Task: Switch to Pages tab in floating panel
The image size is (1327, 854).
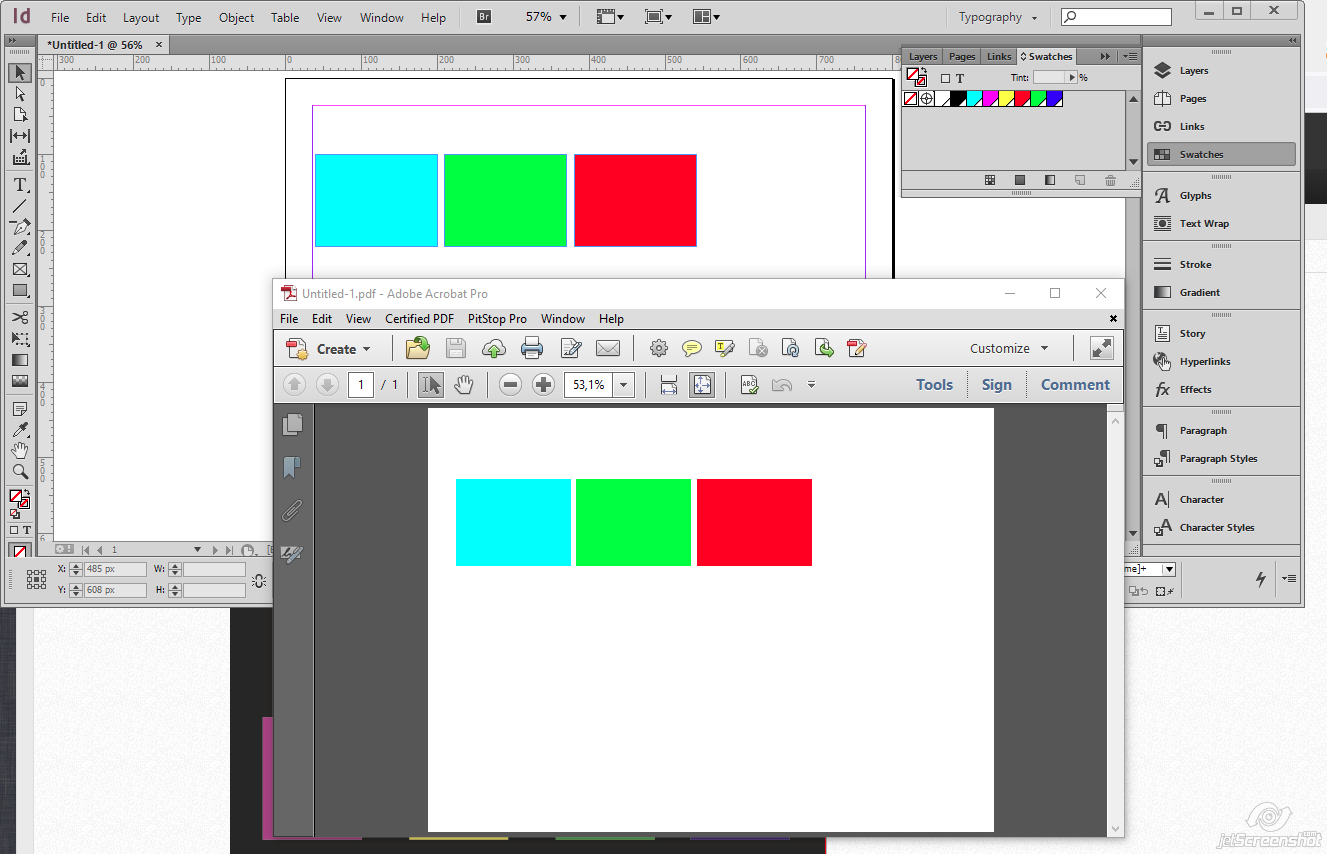Action: (x=962, y=56)
